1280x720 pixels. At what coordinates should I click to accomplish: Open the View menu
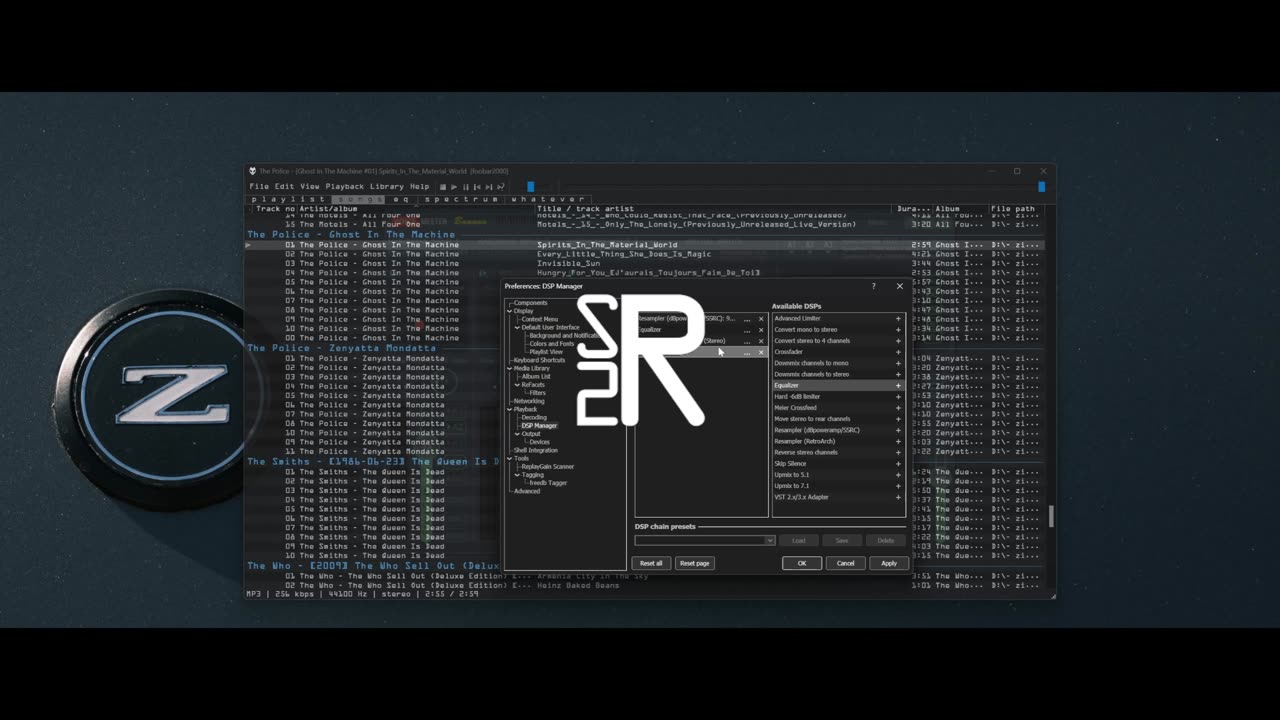pyautogui.click(x=310, y=186)
